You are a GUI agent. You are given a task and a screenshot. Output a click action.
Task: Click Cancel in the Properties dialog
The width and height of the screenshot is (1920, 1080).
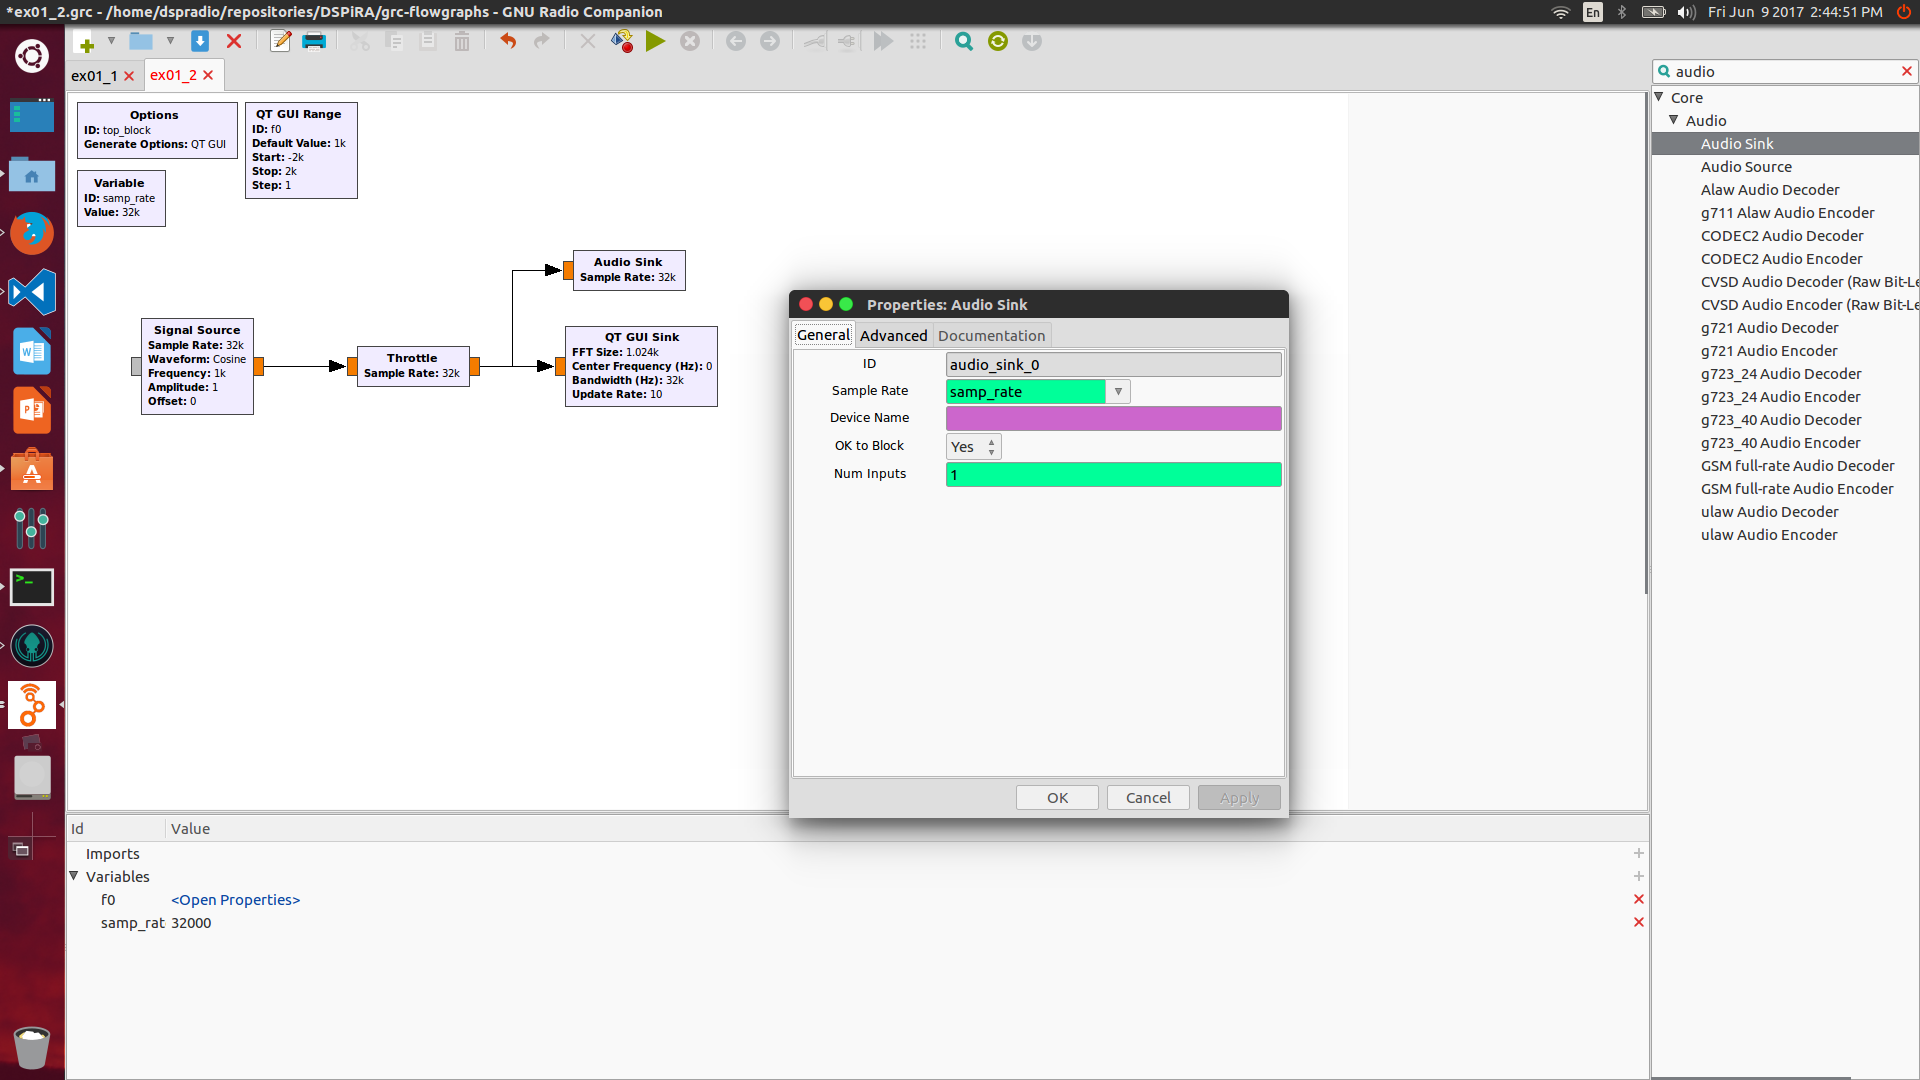point(1148,798)
